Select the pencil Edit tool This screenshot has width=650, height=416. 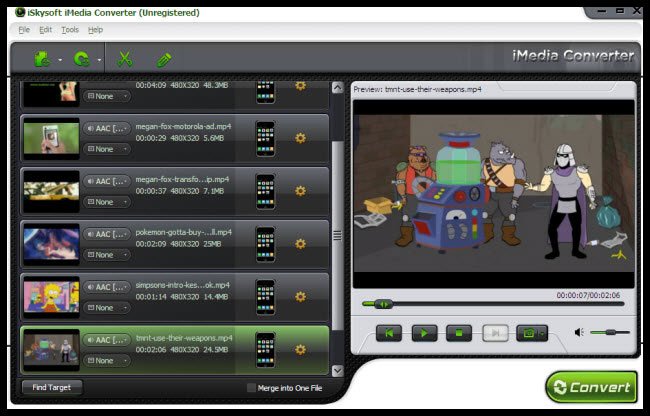pos(164,60)
